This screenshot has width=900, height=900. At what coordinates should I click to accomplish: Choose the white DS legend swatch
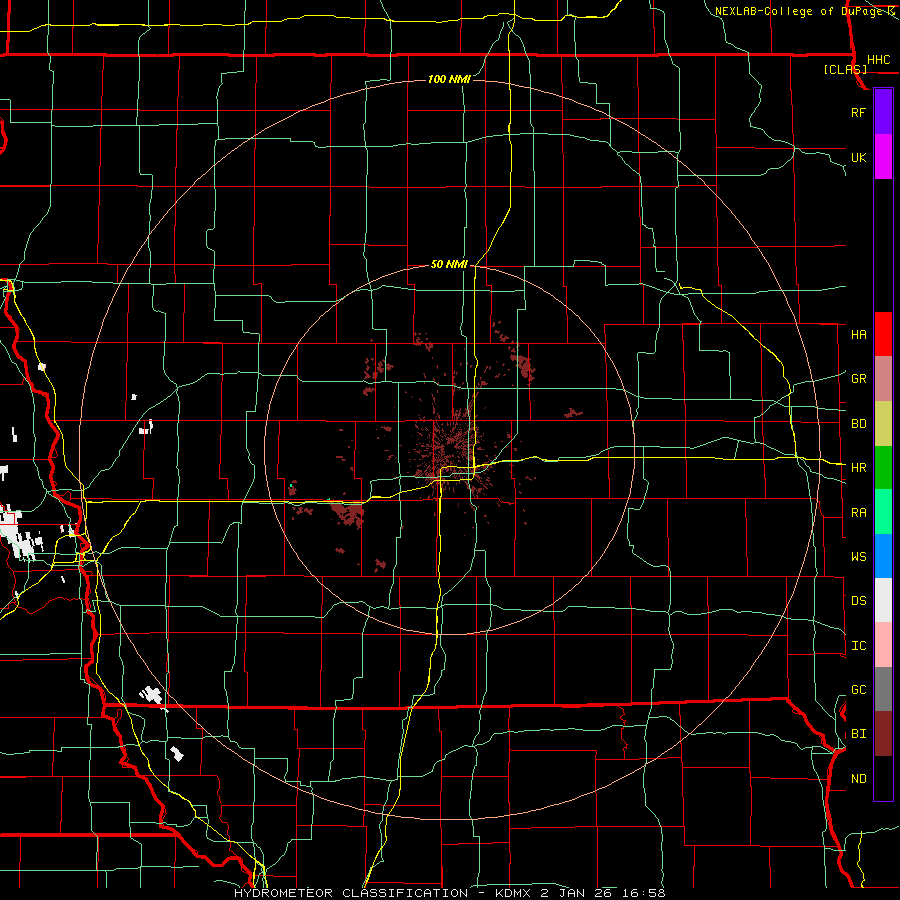coord(883,600)
